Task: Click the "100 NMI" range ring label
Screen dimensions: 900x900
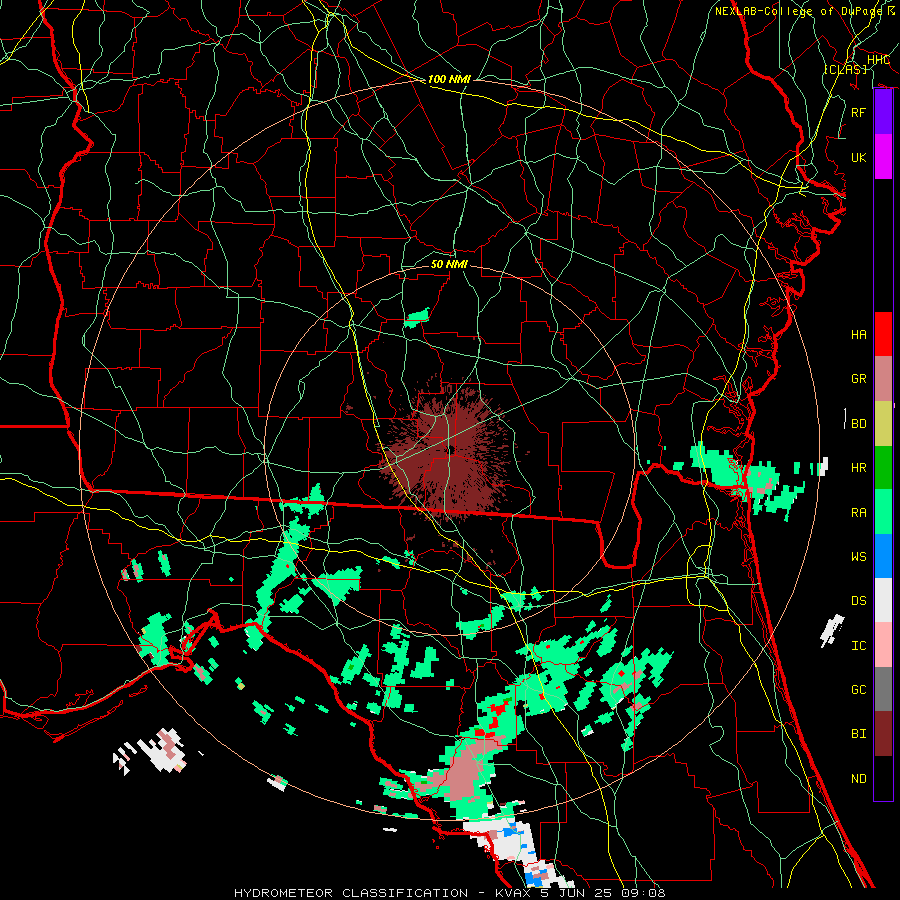Action: pos(449,79)
